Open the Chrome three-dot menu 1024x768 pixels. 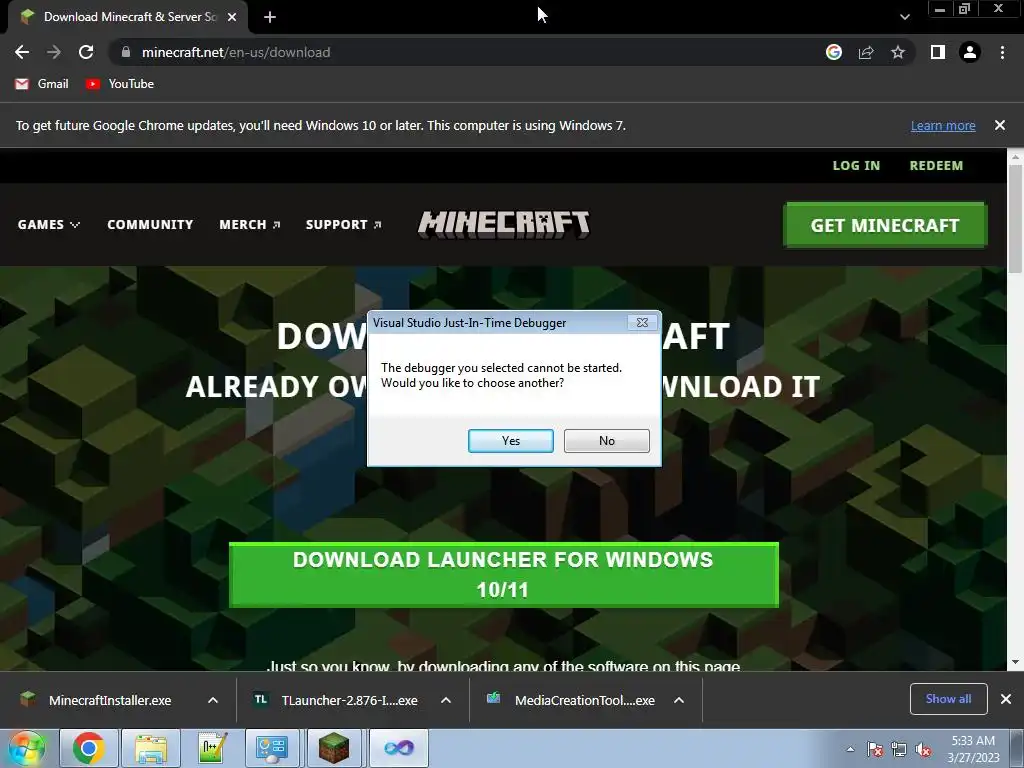click(x=1002, y=52)
